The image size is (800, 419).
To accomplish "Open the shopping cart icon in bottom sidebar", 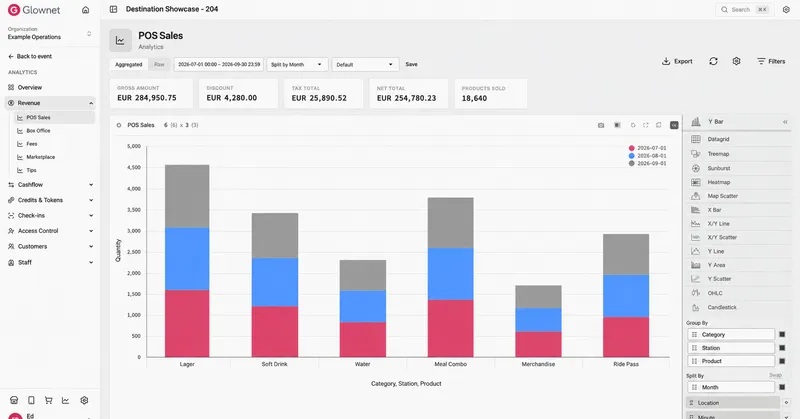I will [48, 401].
